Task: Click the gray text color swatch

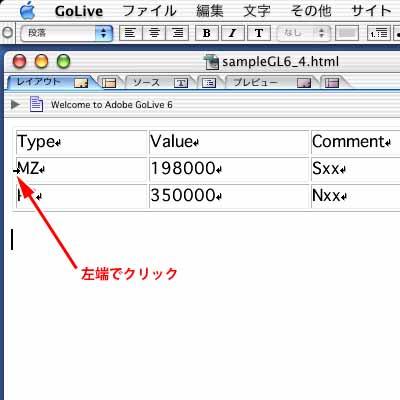Action: pos(347,33)
